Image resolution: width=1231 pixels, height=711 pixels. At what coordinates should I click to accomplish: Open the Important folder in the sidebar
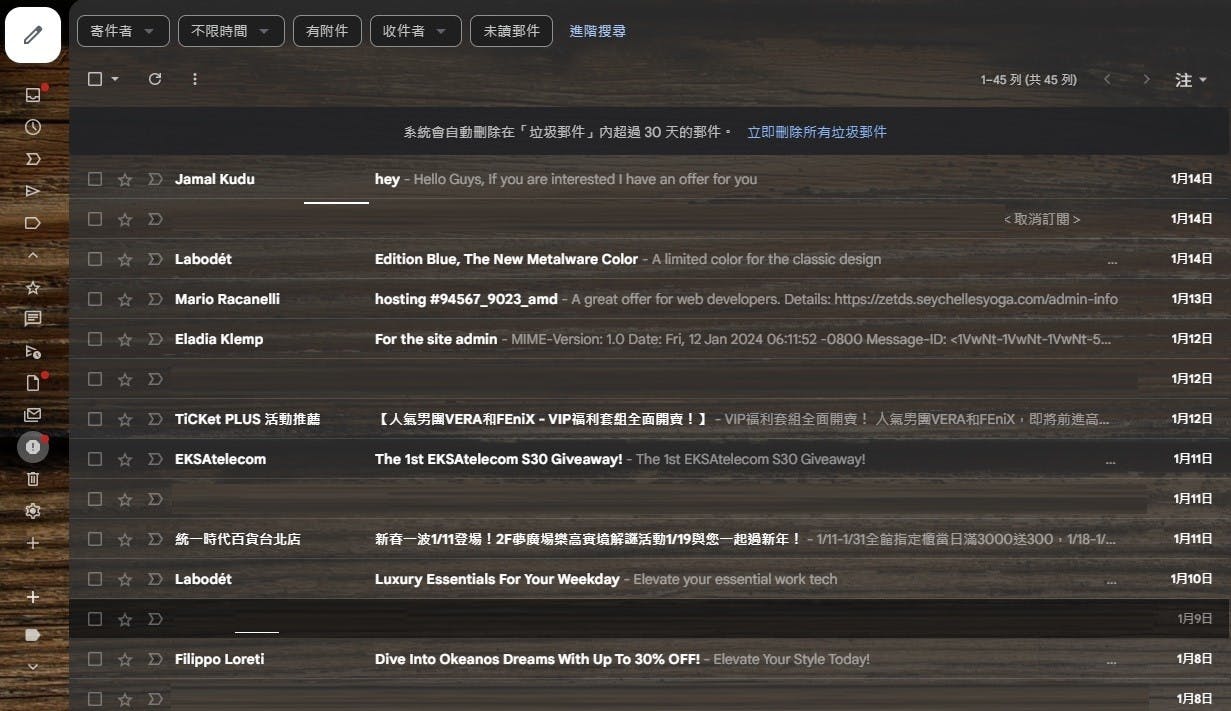pos(33,159)
